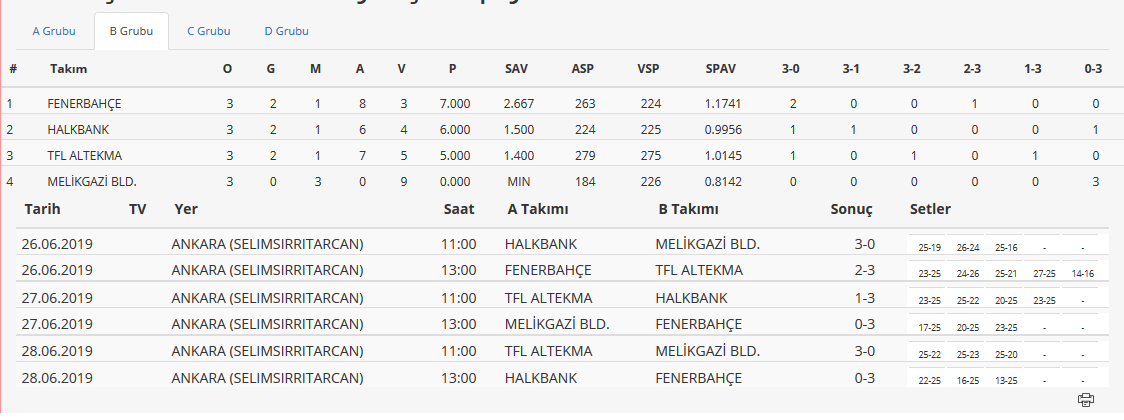Click the 2-3 result of FENERBAHÇE vs TFL ALTEKMA

coord(865,270)
